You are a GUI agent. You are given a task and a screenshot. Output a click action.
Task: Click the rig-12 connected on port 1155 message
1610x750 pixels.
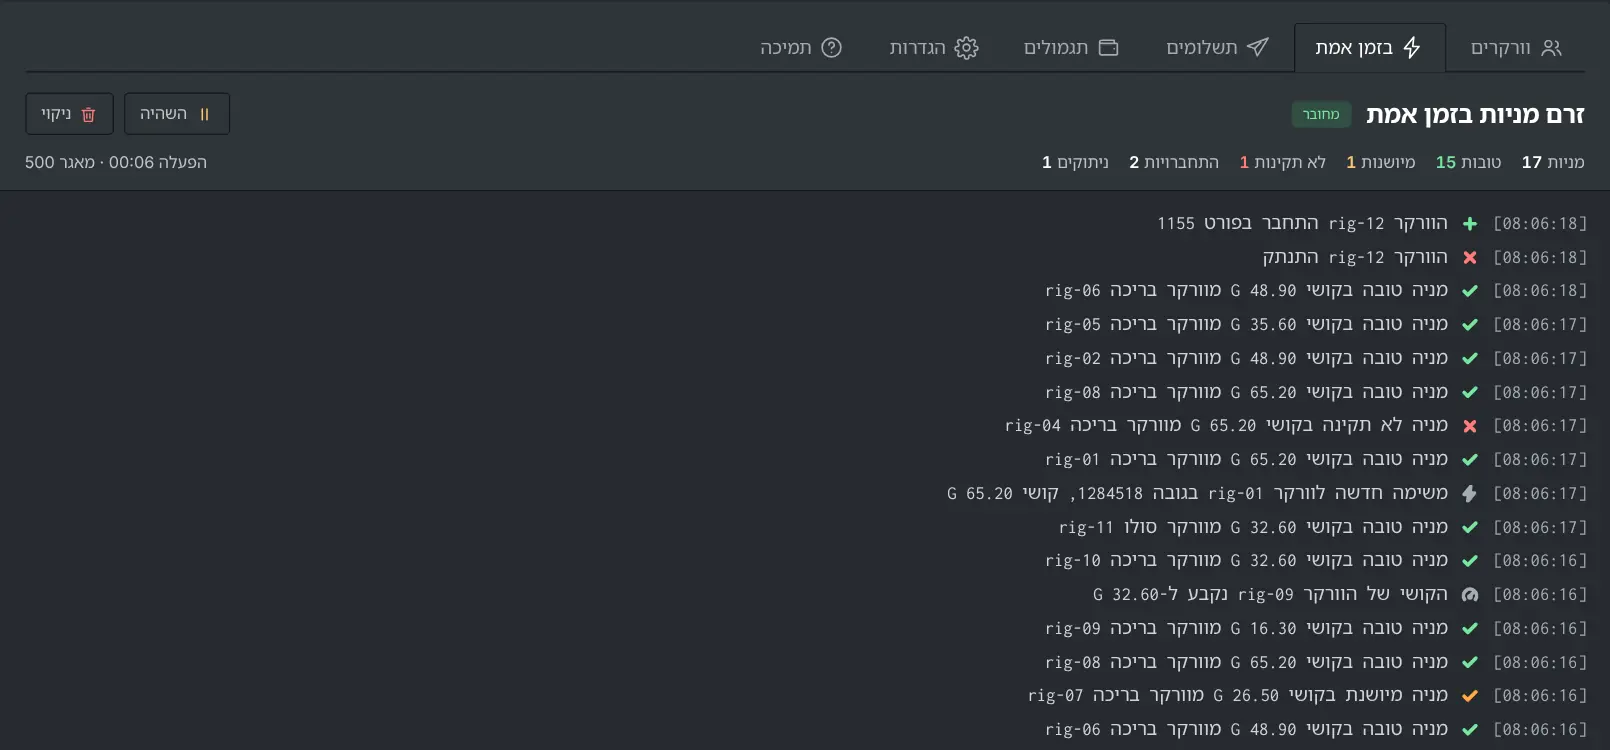(x=1302, y=224)
